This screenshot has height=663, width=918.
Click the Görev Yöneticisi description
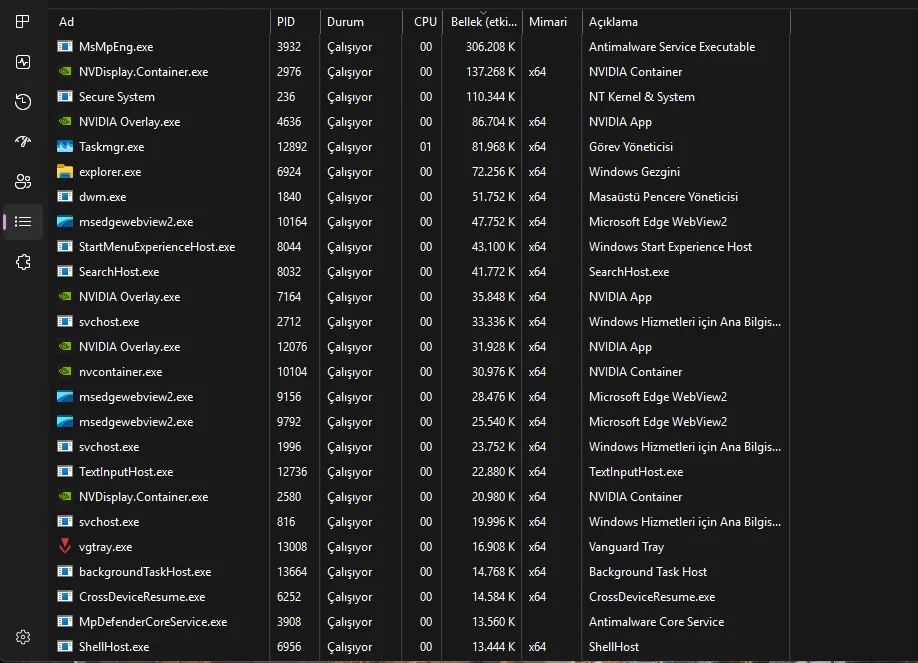(x=631, y=146)
